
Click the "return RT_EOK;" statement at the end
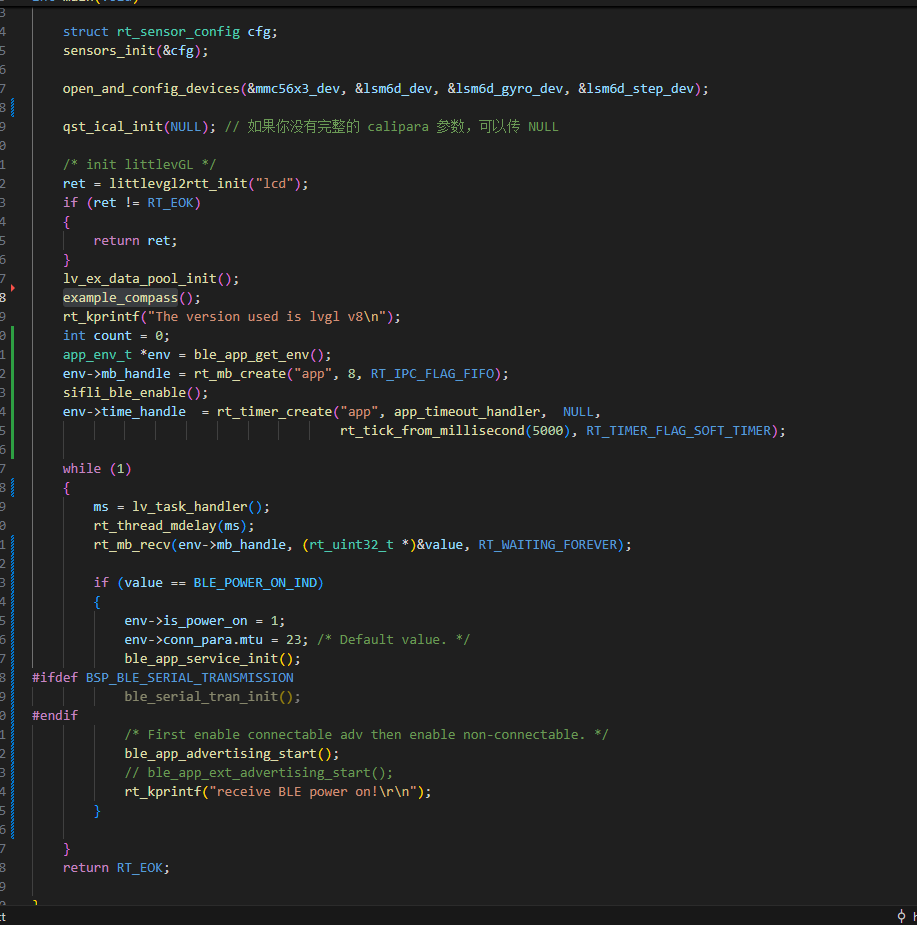pyautogui.click(x=116, y=868)
